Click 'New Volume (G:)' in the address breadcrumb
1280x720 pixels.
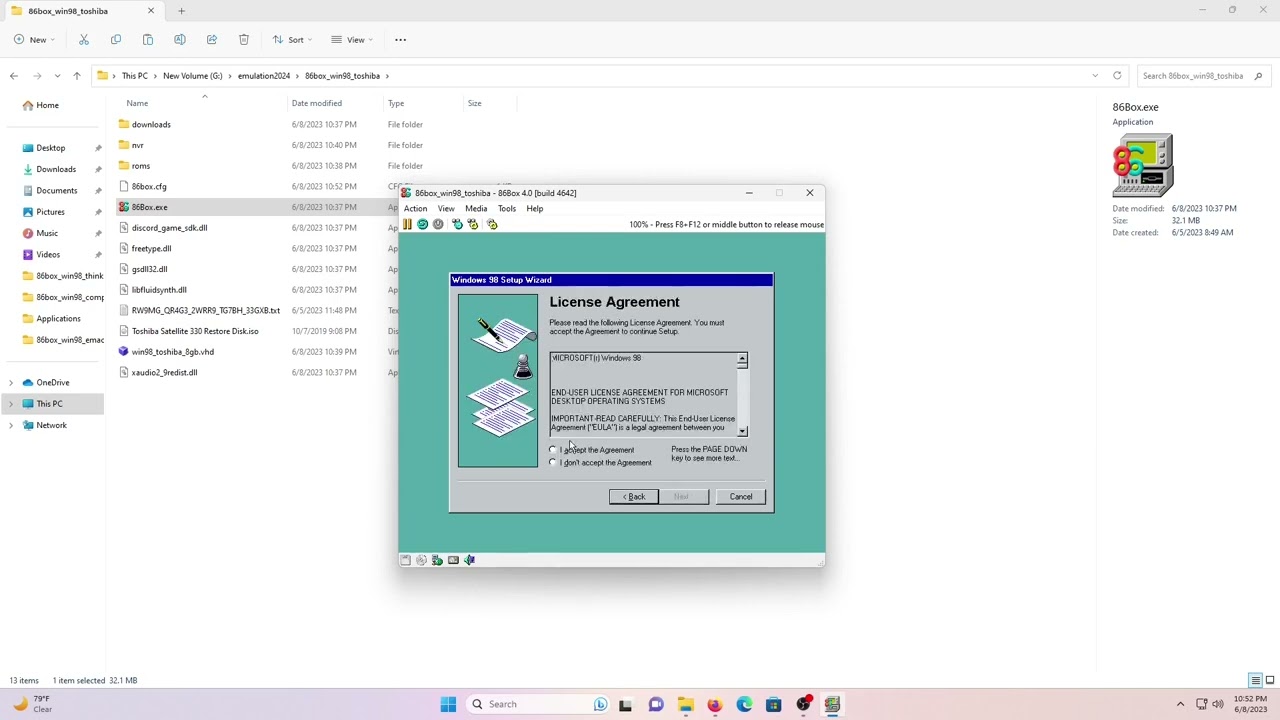193,76
